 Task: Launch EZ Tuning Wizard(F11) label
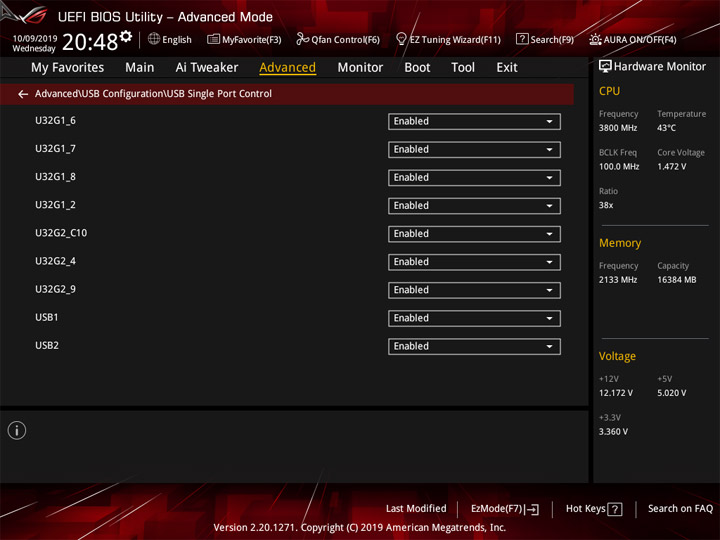click(455, 39)
